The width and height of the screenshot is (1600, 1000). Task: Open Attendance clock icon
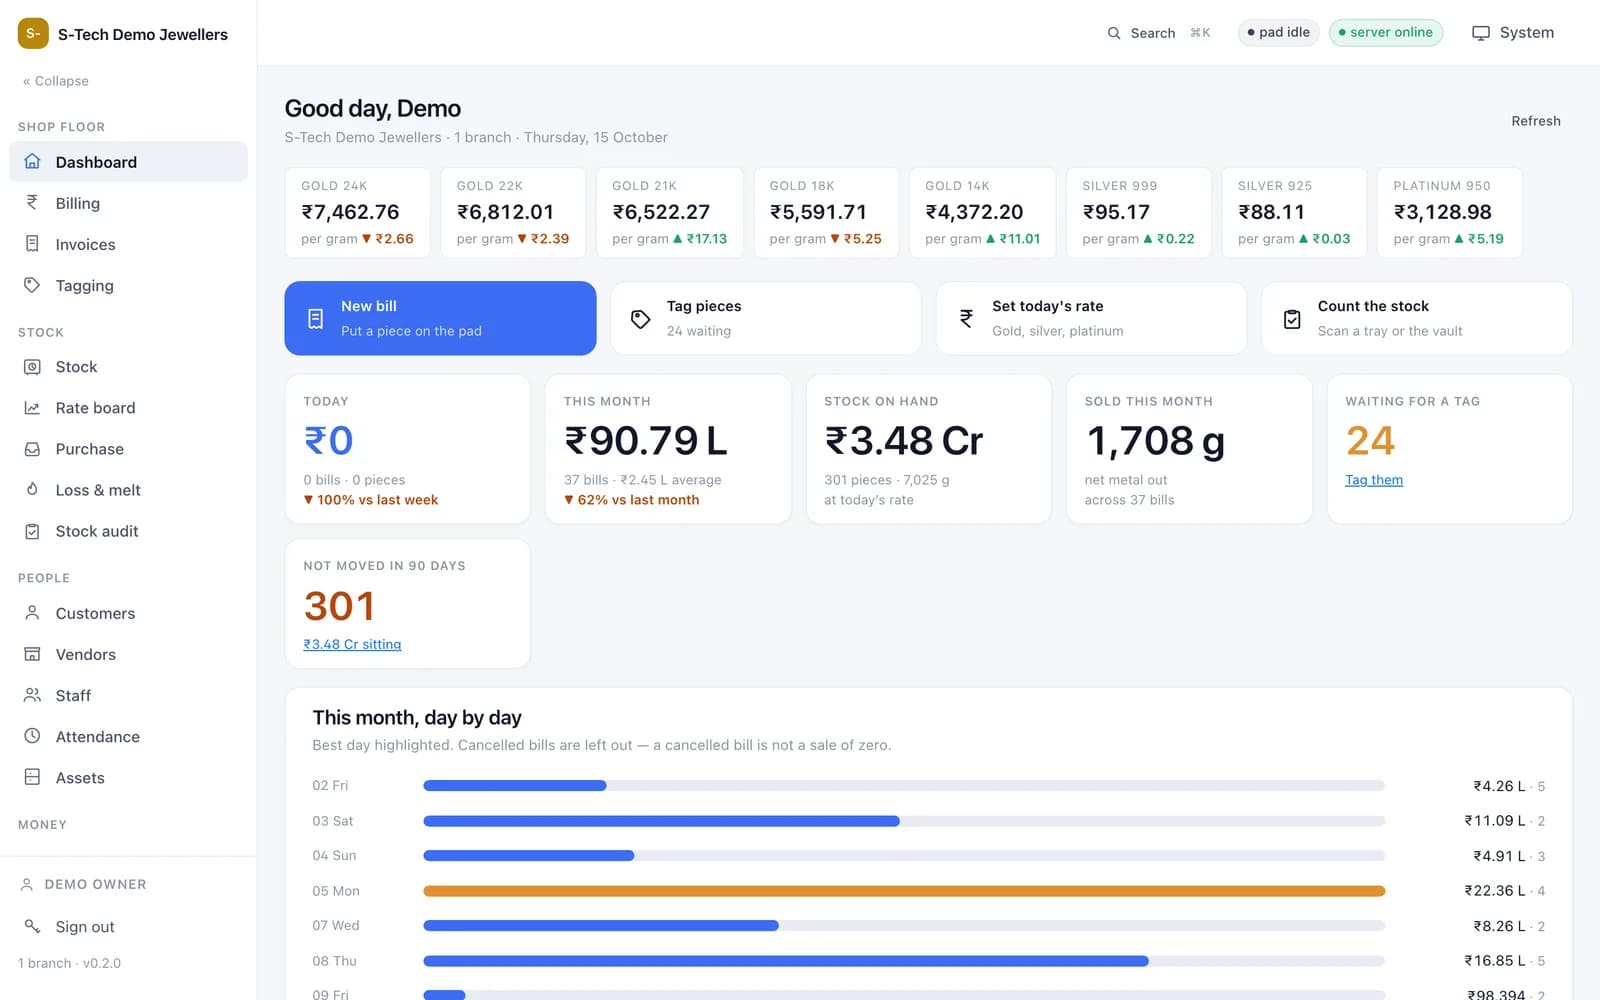click(x=32, y=736)
